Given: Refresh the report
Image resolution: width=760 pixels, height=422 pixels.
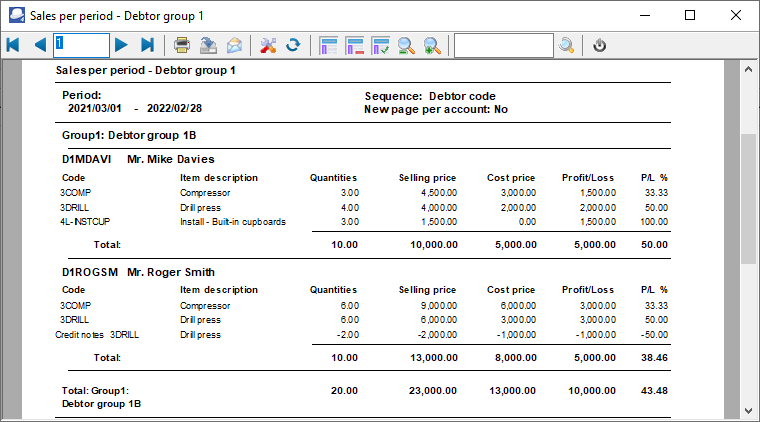Looking at the screenshot, I should (293, 45).
